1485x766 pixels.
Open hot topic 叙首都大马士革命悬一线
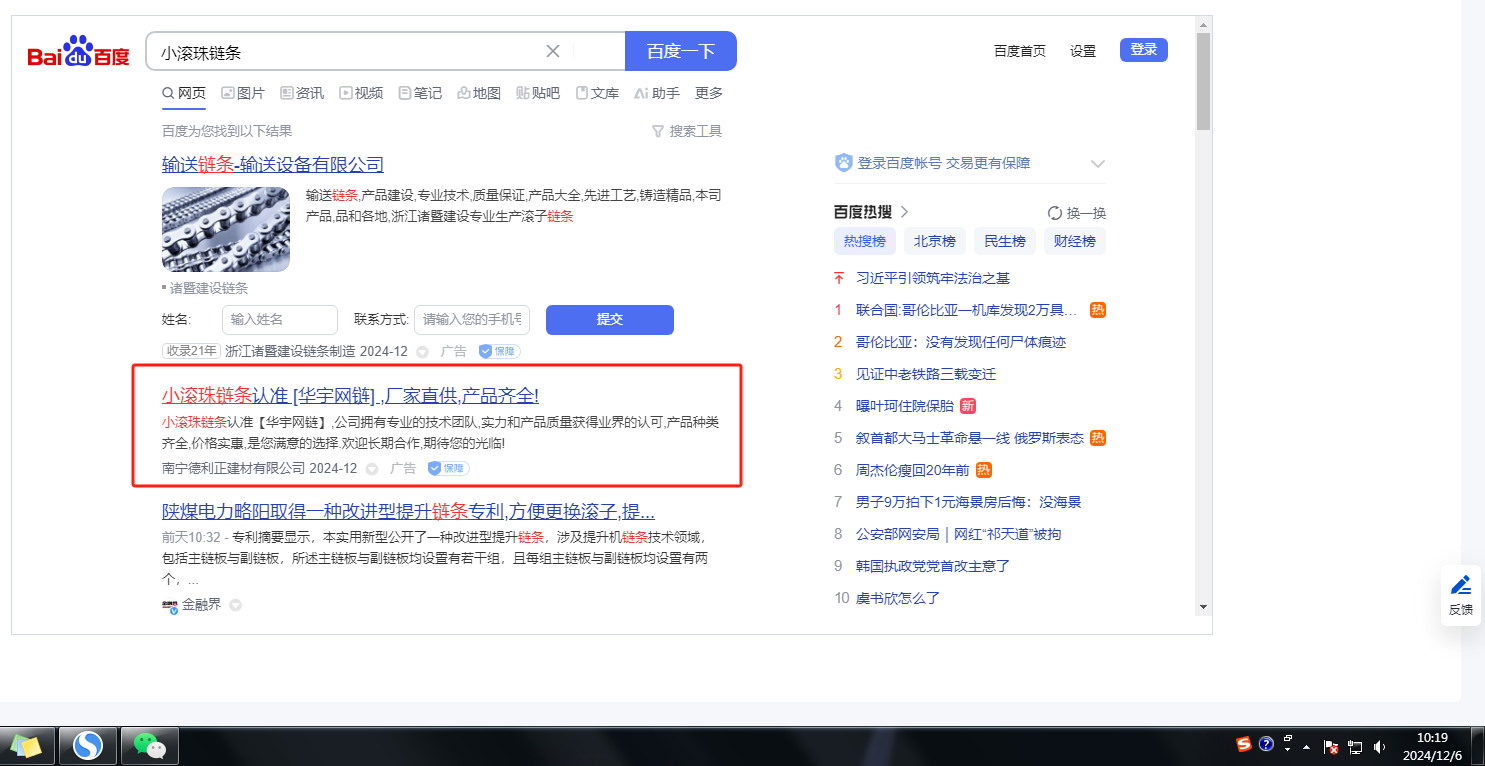pos(970,438)
